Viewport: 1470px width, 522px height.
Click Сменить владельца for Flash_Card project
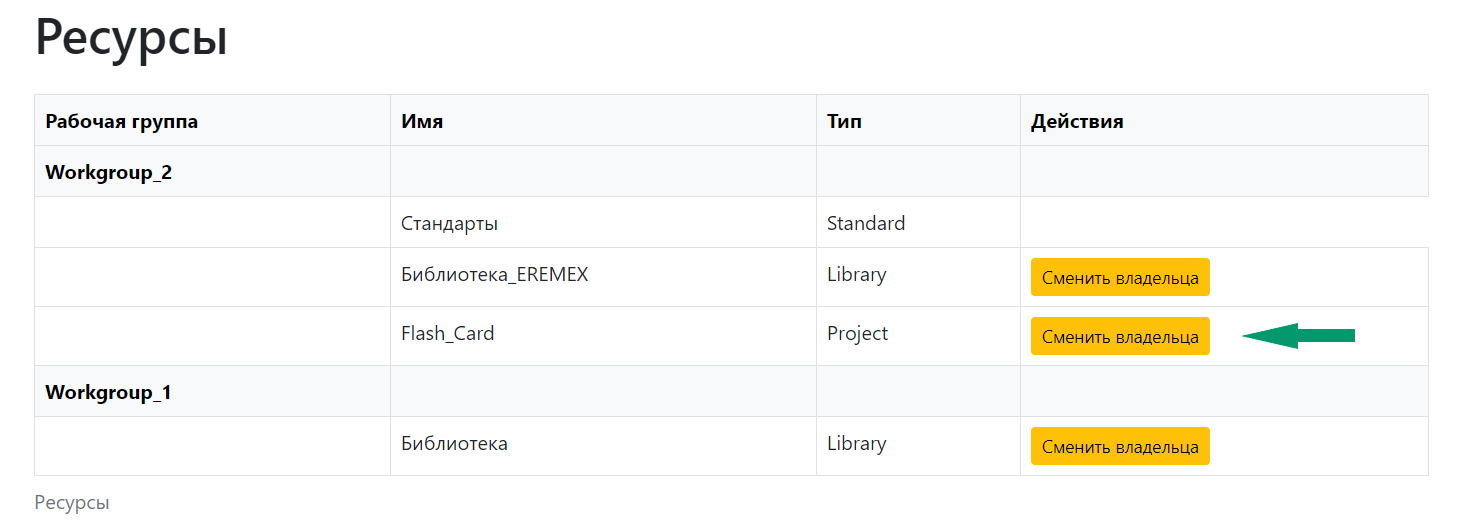pos(1120,337)
